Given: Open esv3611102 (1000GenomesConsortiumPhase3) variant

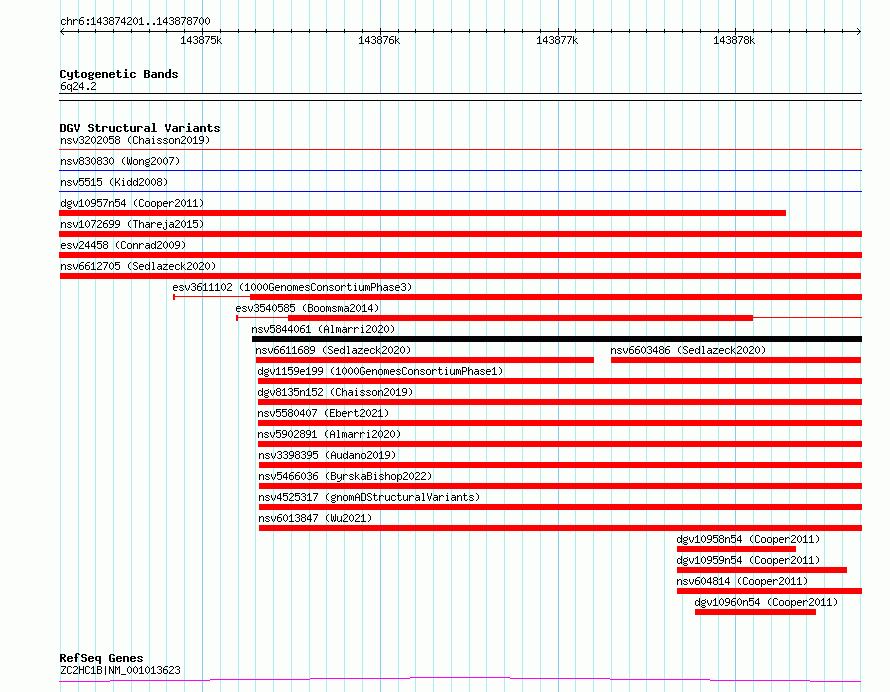Looking at the screenshot, I should point(292,287).
